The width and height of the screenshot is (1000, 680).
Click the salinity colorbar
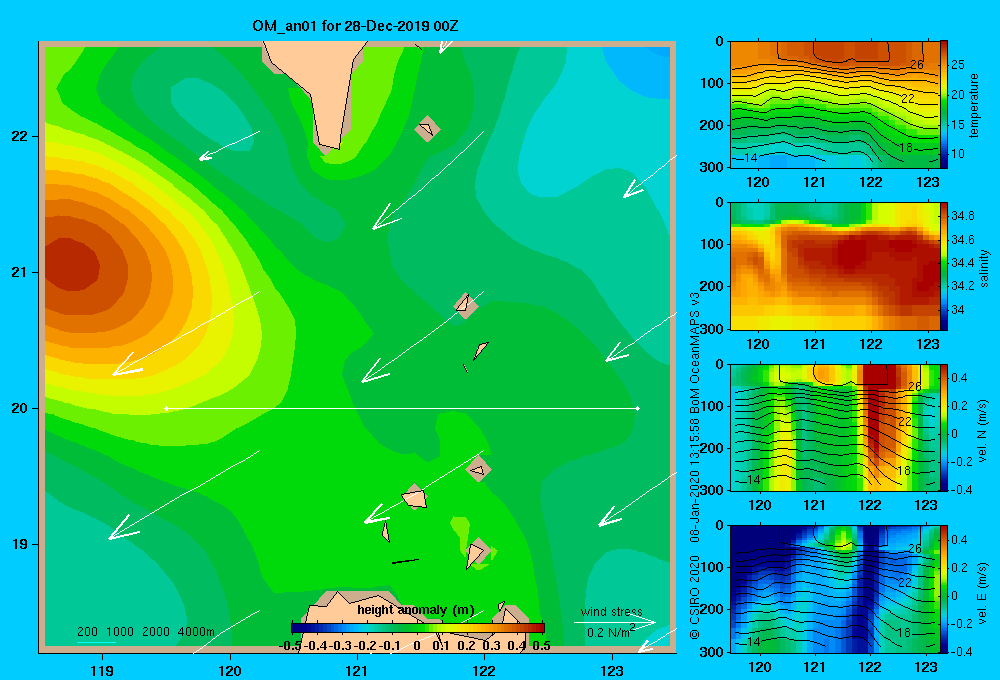point(944,266)
